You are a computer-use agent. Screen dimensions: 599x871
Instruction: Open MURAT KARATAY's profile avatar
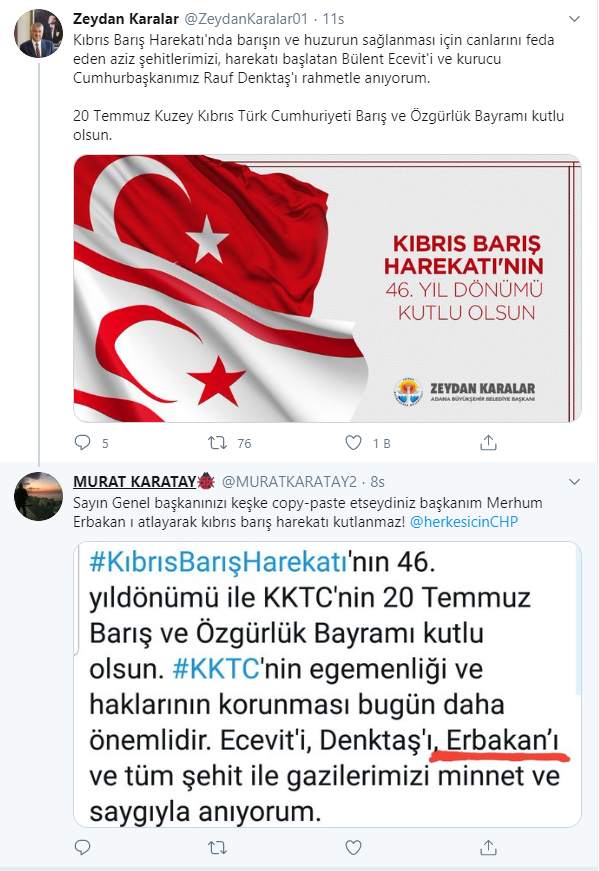point(38,496)
